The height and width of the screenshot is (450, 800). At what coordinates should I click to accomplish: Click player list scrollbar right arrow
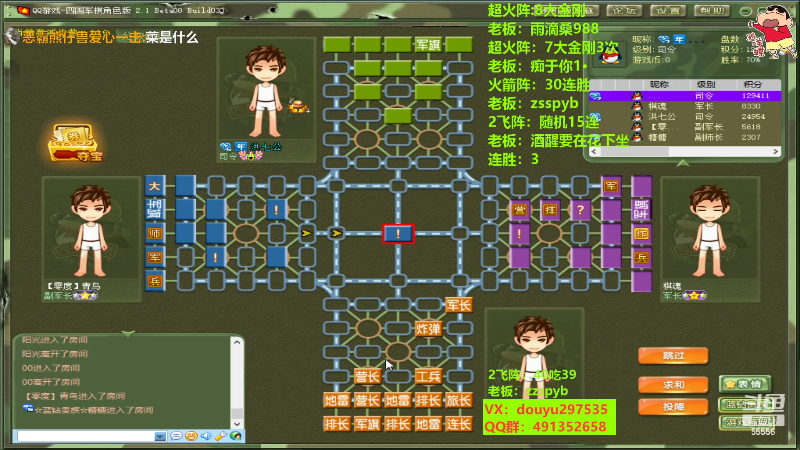(x=776, y=152)
